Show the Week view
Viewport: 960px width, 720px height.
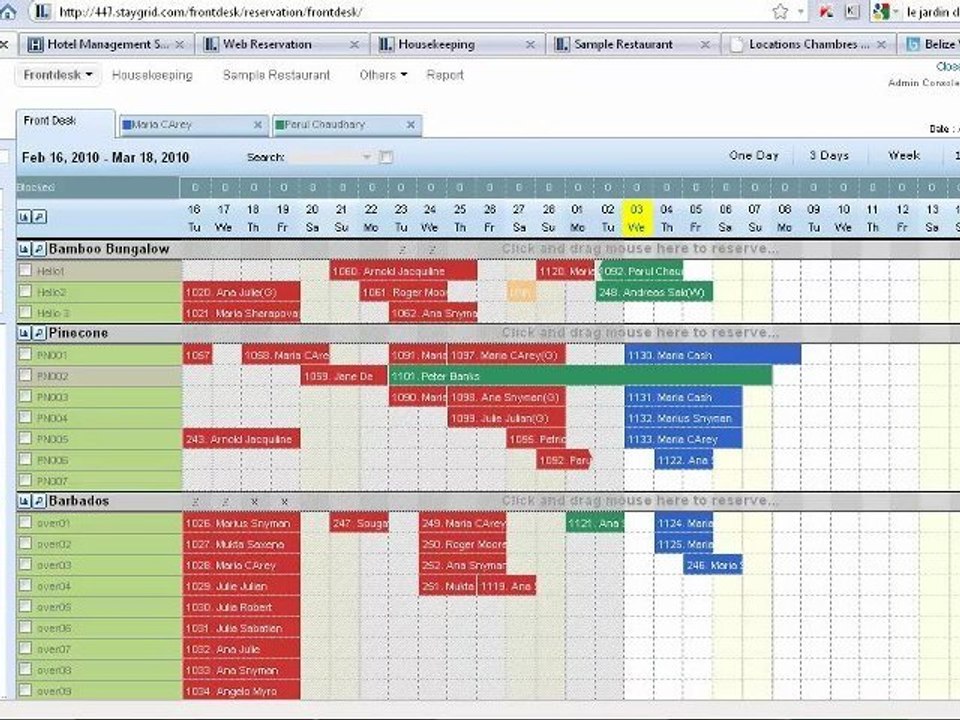click(x=904, y=156)
